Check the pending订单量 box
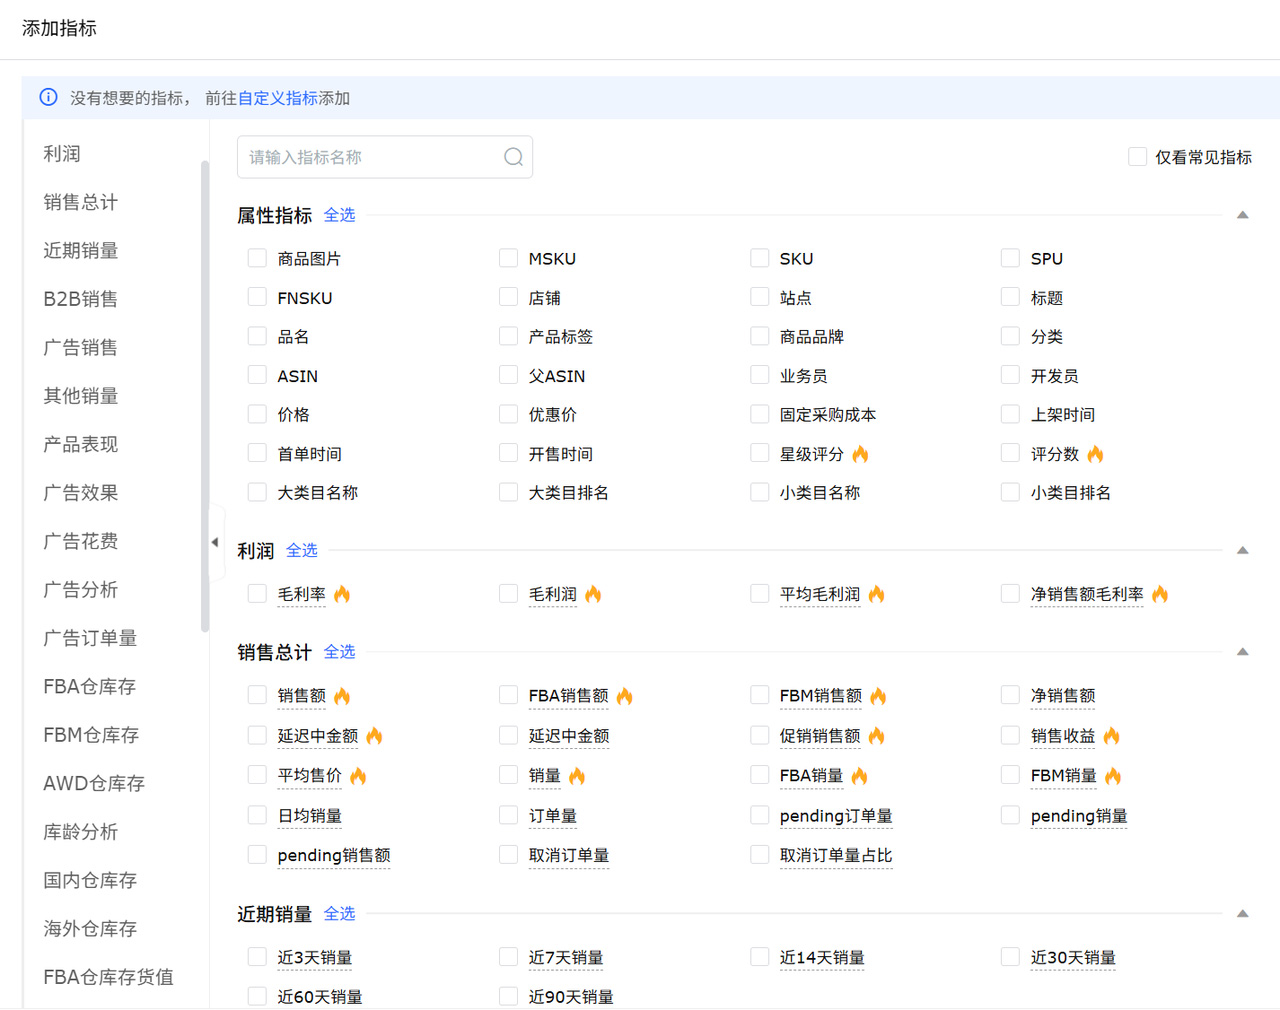This screenshot has width=1280, height=1010. pos(759,815)
